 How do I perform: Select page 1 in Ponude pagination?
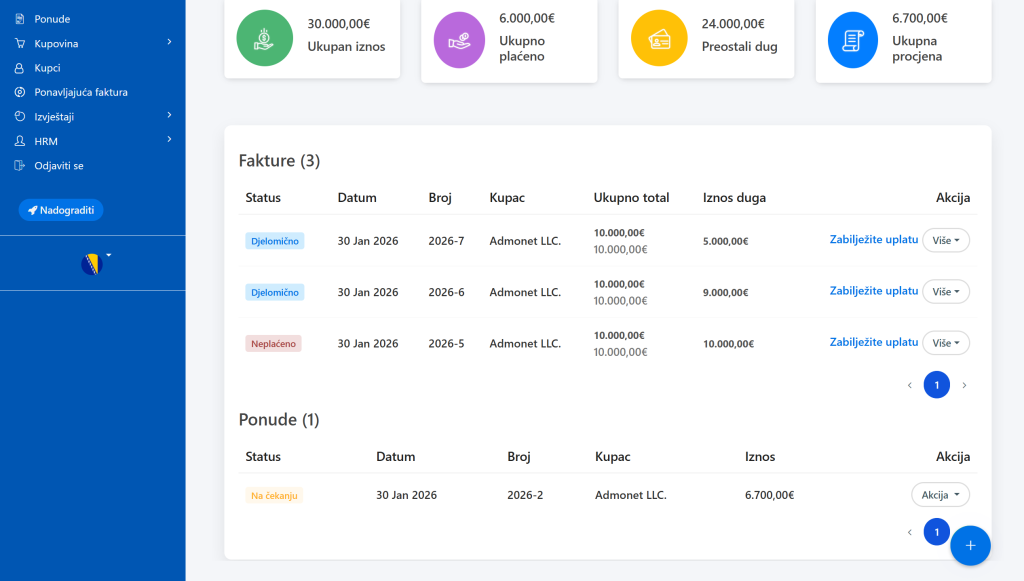pyautogui.click(x=936, y=532)
